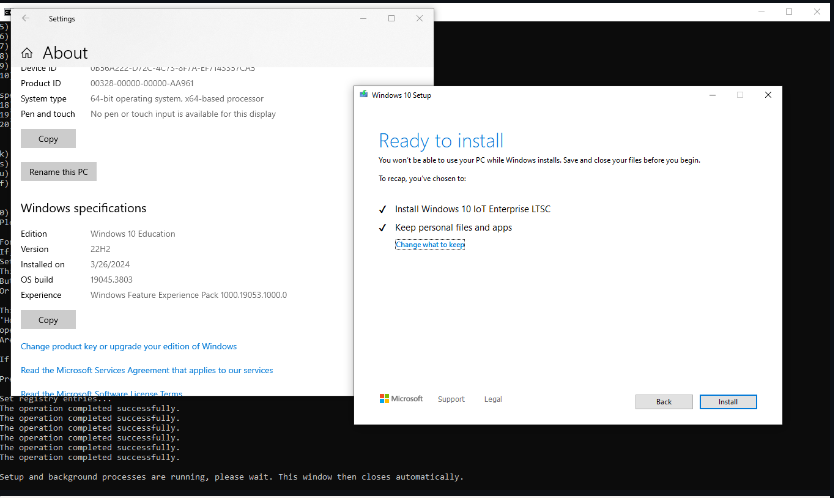The height and width of the screenshot is (498, 834).
Task: Click the Setup and background processes console line
Action: pos(232,477)
